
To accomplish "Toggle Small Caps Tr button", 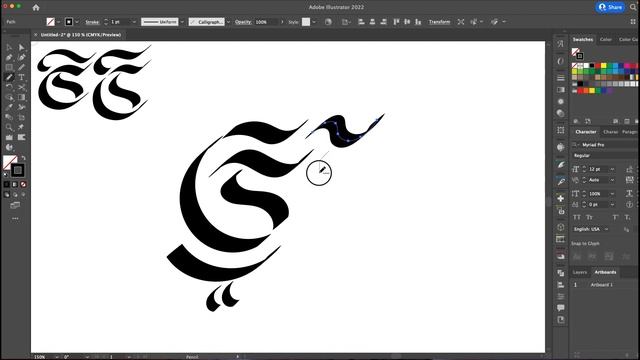I will (589, 217).
